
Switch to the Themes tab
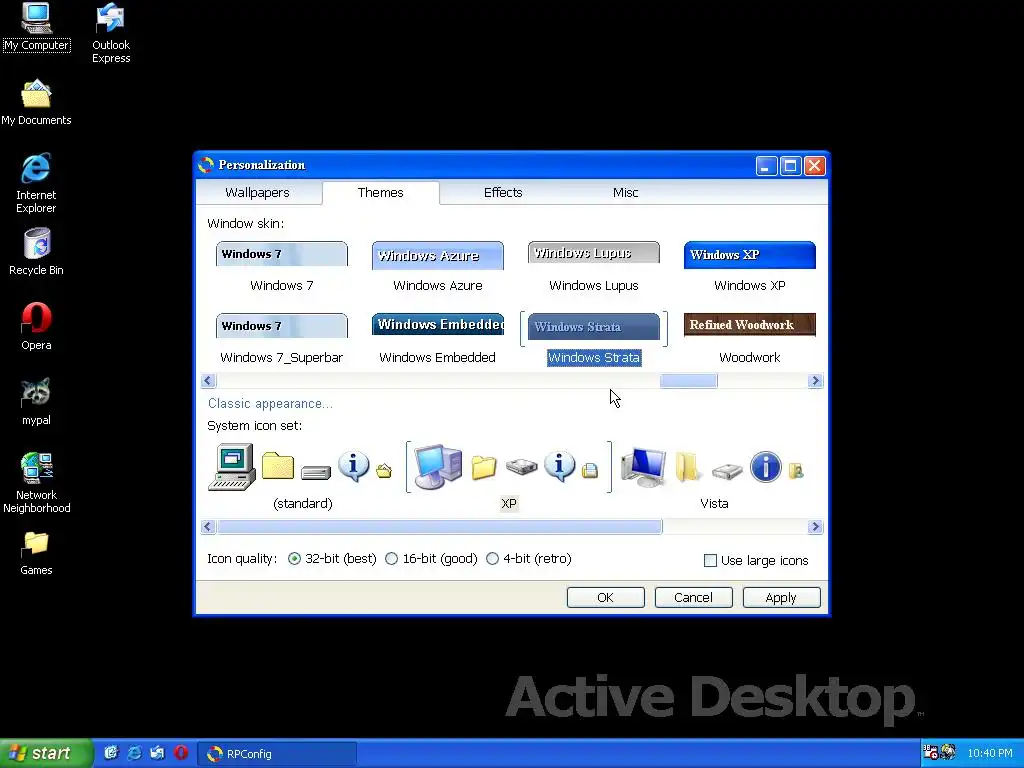[x=381, y=193]
